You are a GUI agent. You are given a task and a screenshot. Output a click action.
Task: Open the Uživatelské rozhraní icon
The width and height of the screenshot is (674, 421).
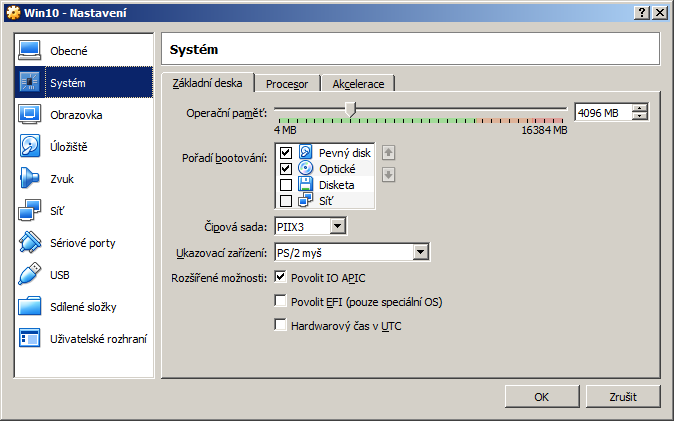(x=30, y=338)
